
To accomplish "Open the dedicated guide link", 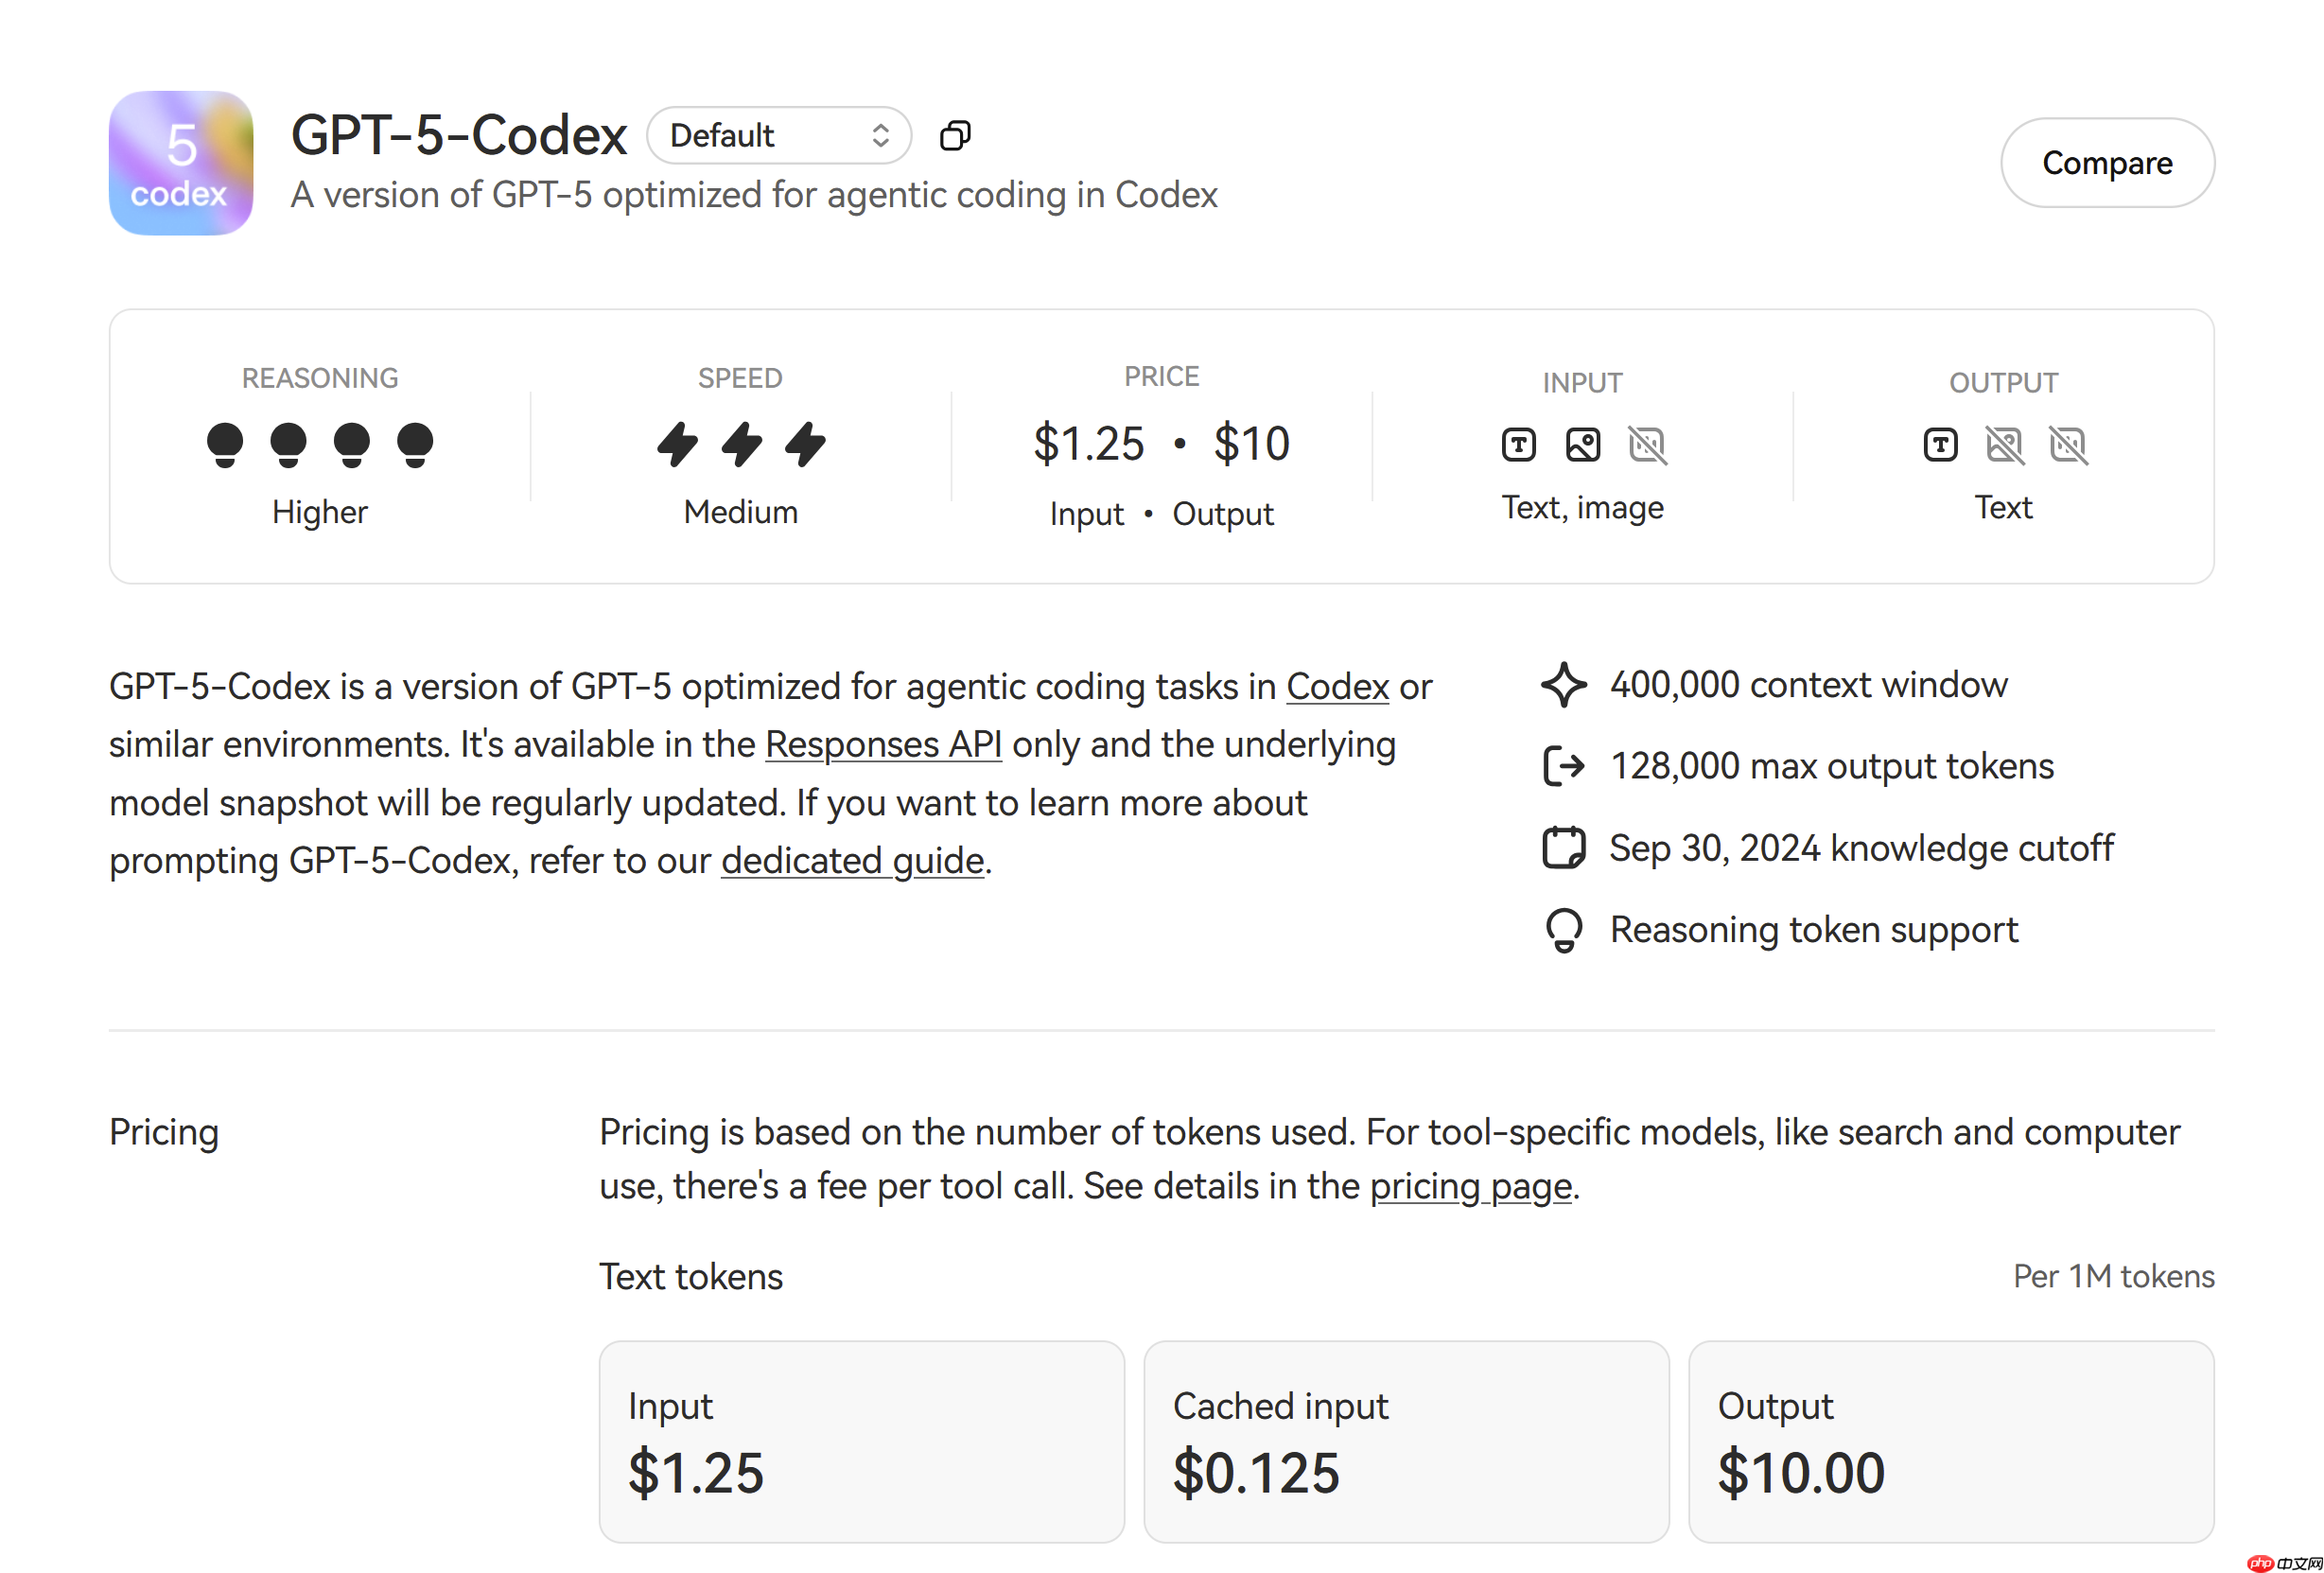I will [852, 861].
